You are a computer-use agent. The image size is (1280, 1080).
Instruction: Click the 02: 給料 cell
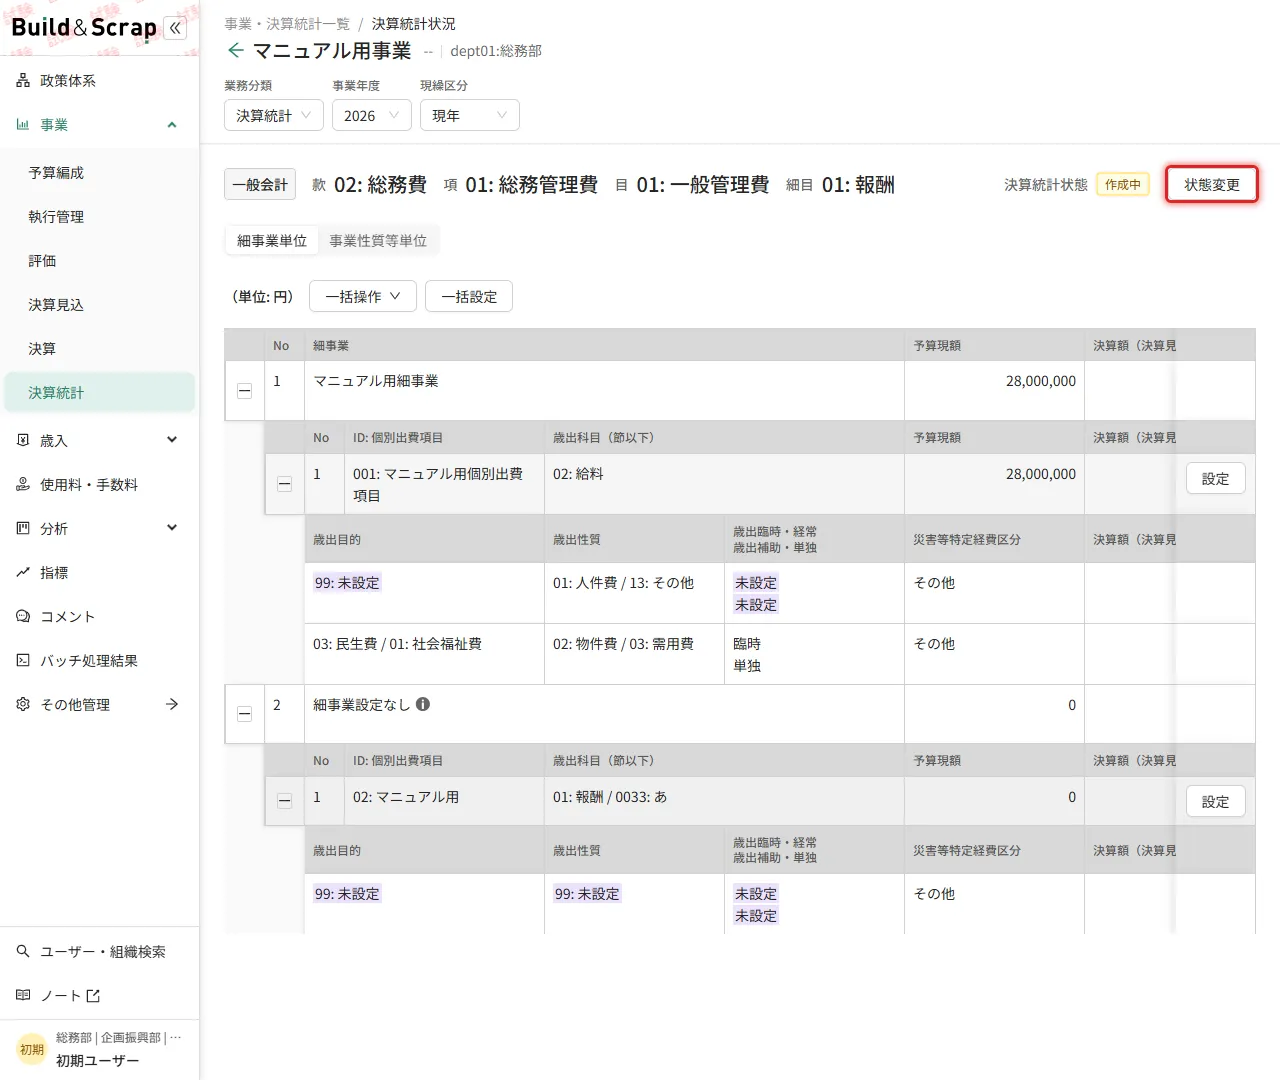click(724, 484)
